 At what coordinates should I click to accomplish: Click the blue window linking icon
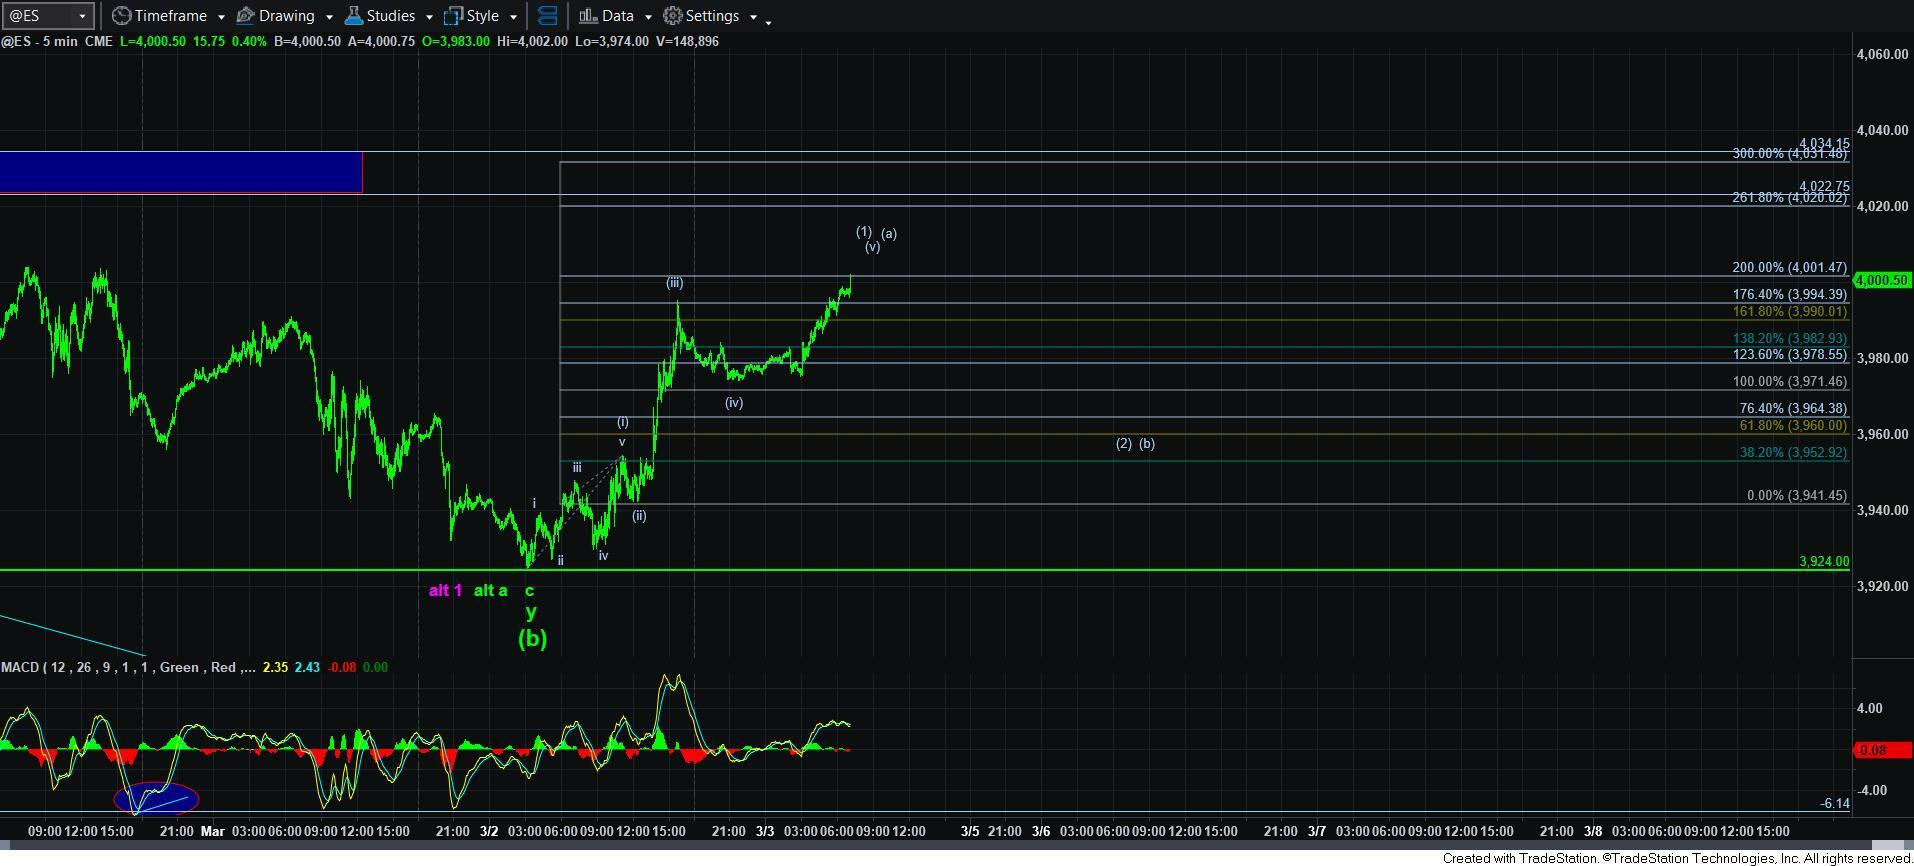pos(547,16)
